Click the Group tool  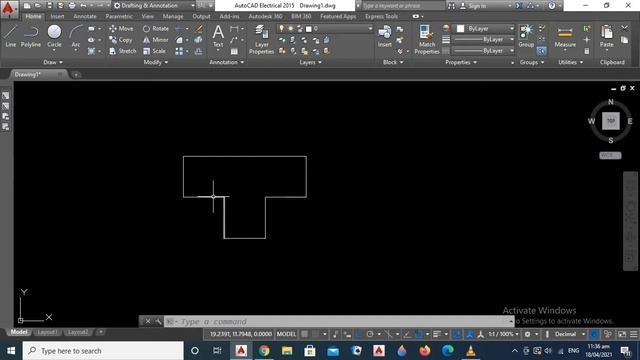pos(526,36)
